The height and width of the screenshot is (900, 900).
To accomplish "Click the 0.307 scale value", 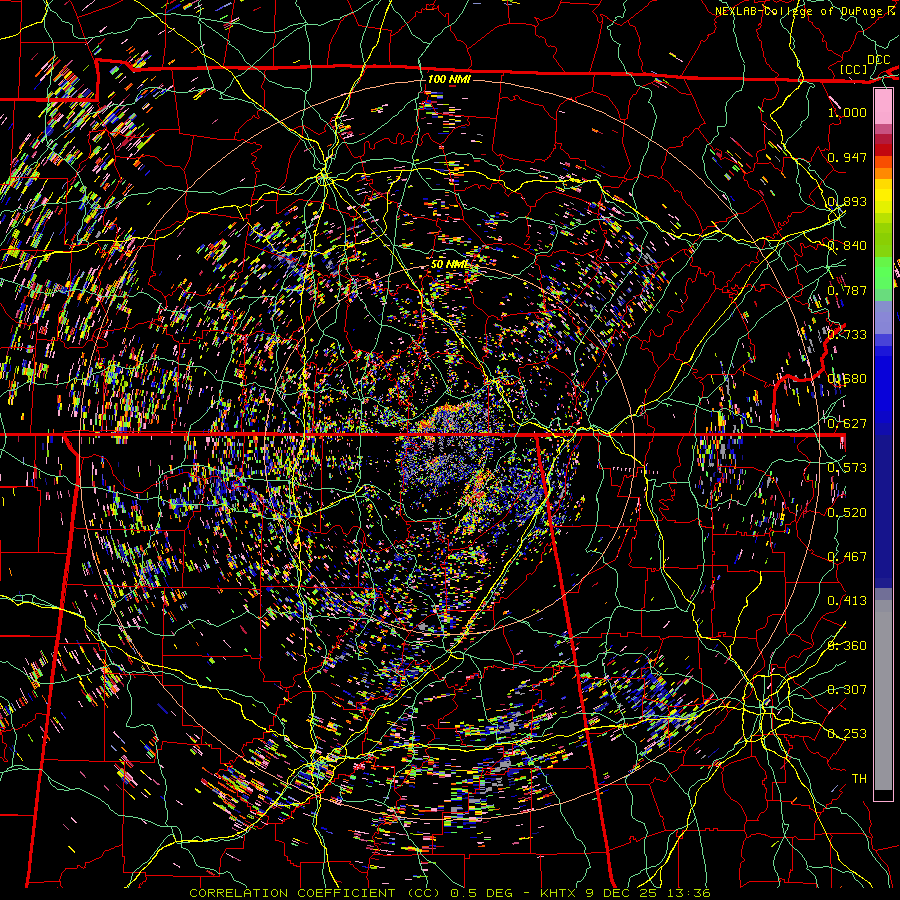I will tap(847, 690).
